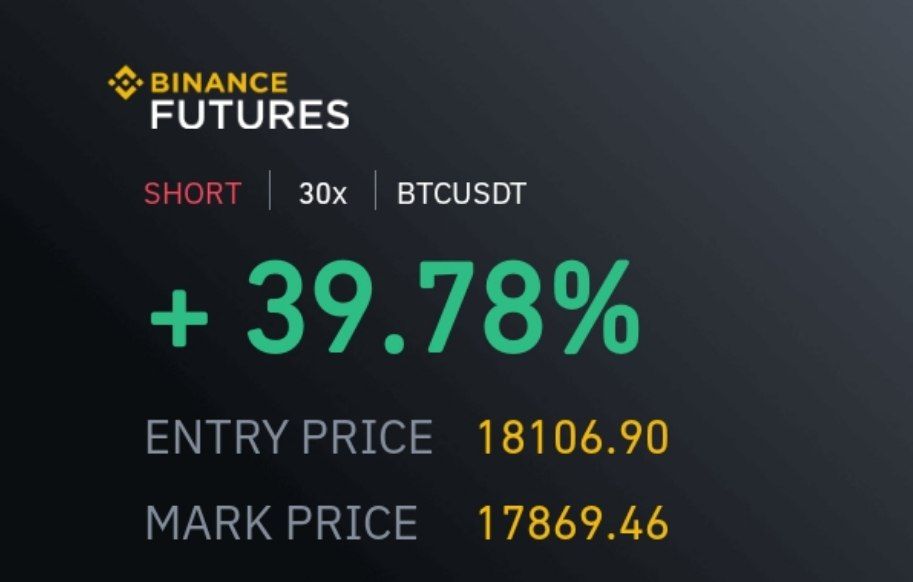Viewport: 913px width, 582px height.
Task: Click the divider between 30x and BTCUSDT
Action: click(375, 190)
